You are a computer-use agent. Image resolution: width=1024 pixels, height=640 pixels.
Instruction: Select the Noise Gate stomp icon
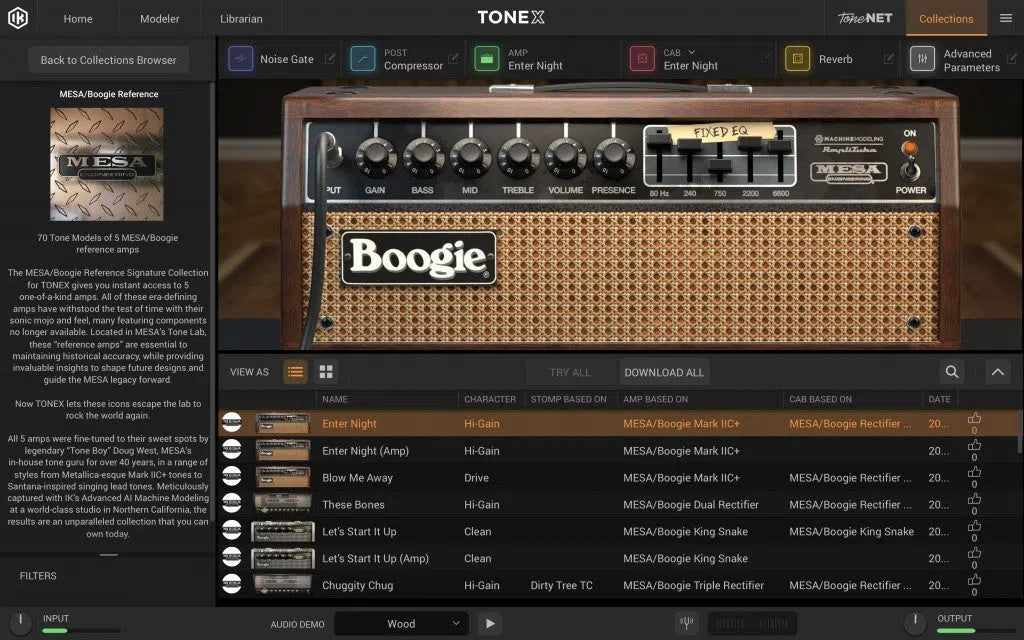[239, 59]
